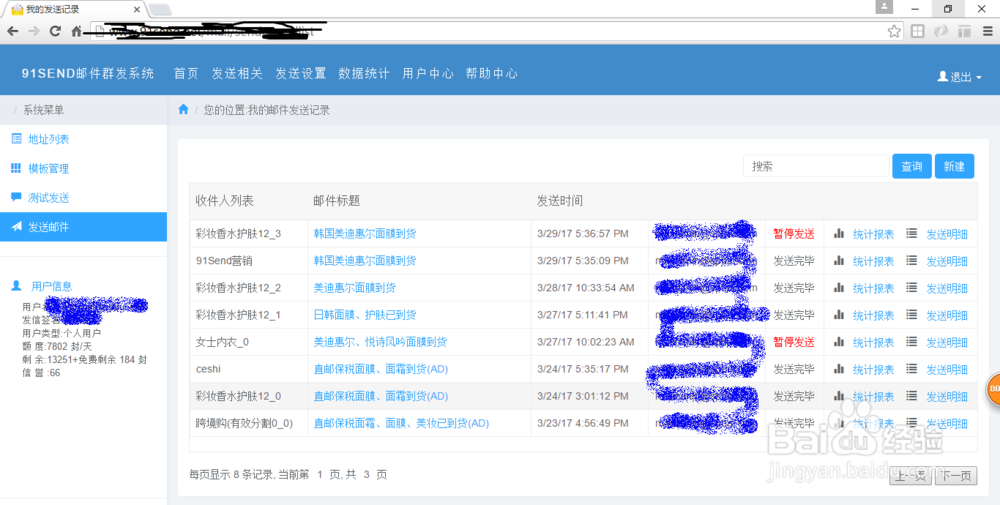Click 用户信息 heading link
This screenshot has width=1000, height=505.
click(52, 286)
